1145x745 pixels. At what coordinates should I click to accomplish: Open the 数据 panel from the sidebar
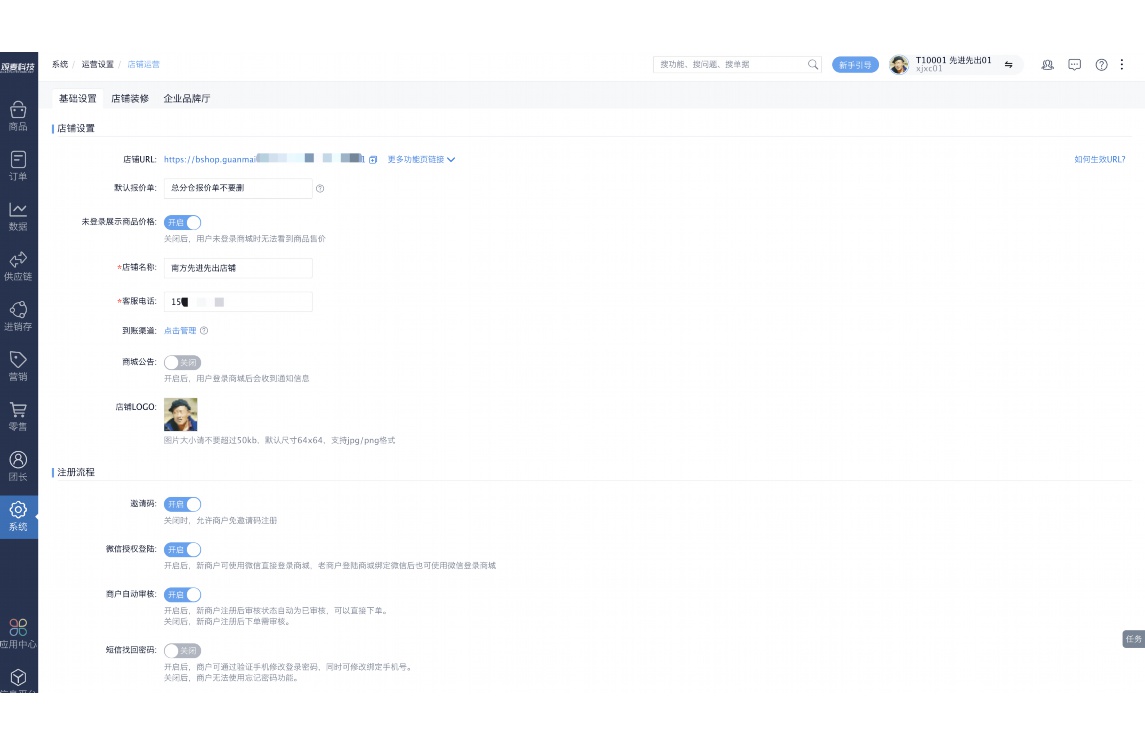pyautogui.click(x=17, y=215)
